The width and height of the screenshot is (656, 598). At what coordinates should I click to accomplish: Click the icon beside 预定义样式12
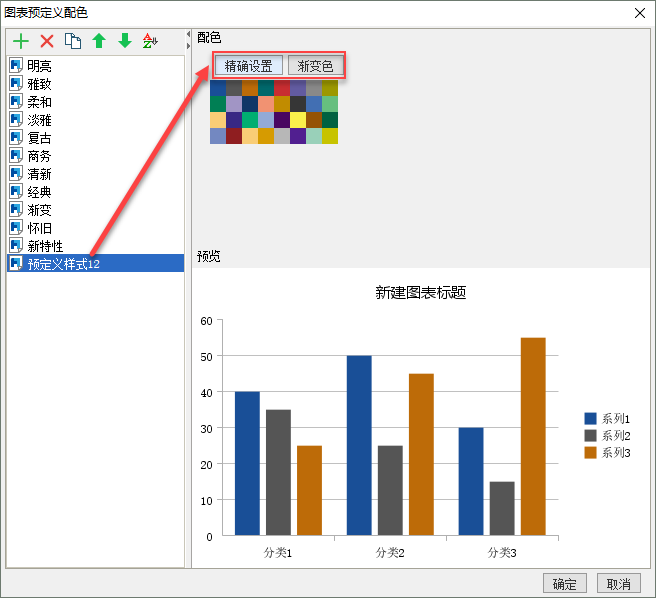coord(16,264)
